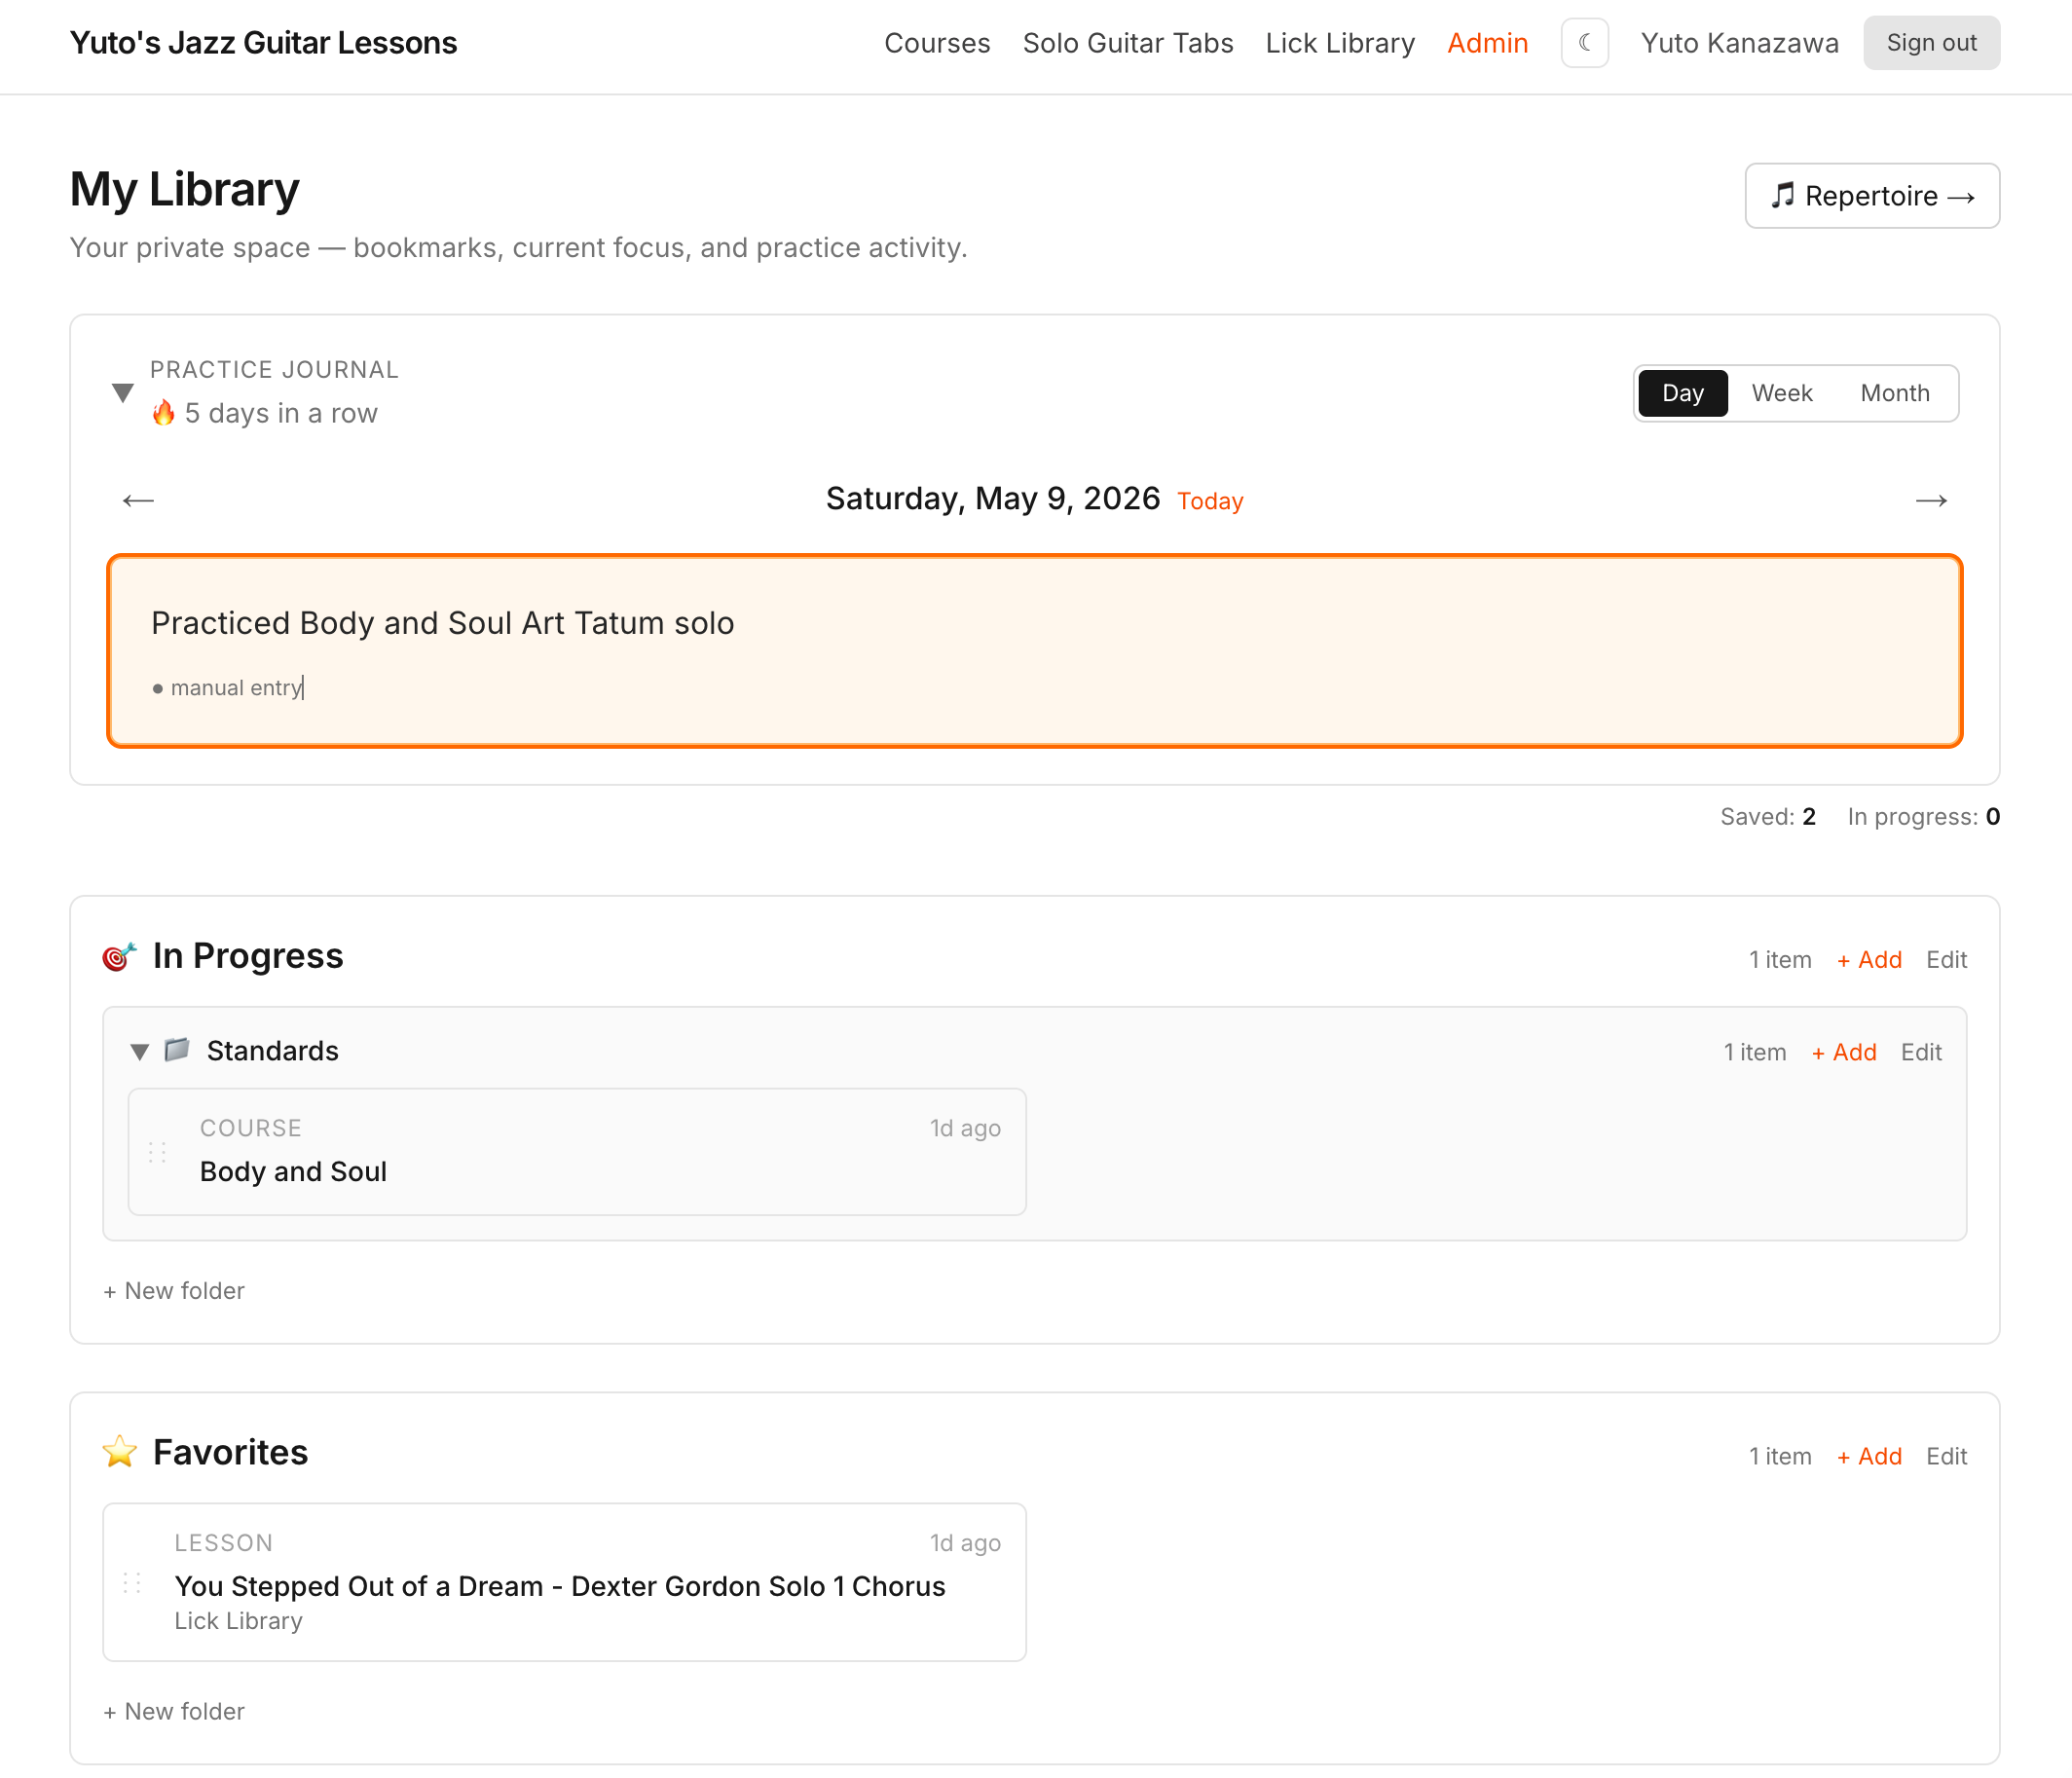Click Lick Library subtitle on lesson card
Viewport: 2072px width, 1778px height.
click(238, 1621)
